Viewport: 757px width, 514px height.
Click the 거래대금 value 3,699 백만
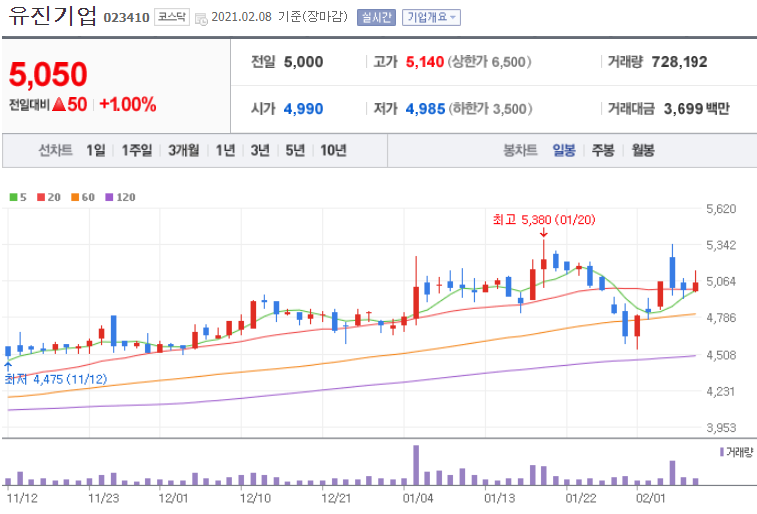pyautogui.click(x=697, y=109)
